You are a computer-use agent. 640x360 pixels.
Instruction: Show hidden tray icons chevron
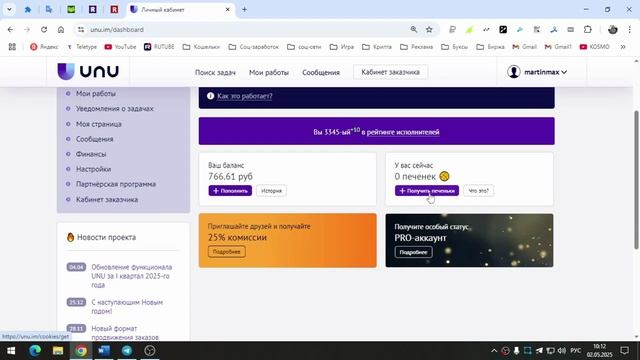coord(494,351)
